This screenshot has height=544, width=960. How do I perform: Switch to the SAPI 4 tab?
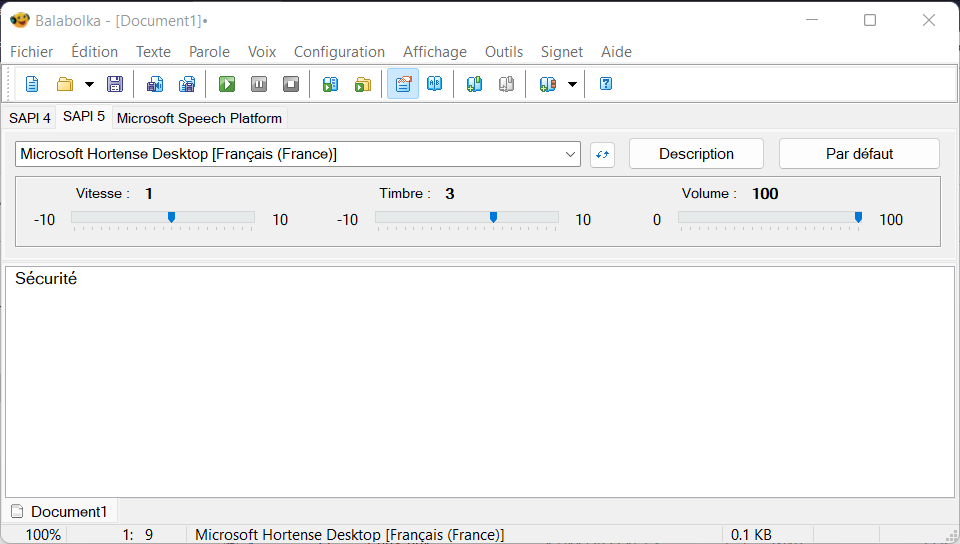(x=29, y=117)
